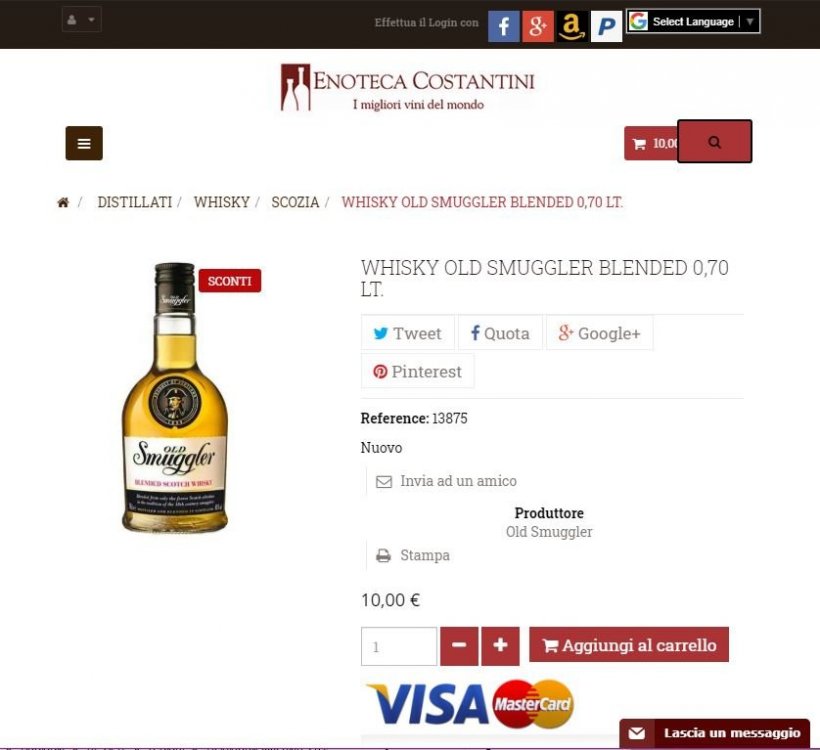Image resolution: width=820 pixels, height=750 pixels.
Task: Log in with the Amazon icon
Action: (x=572, y=26)
